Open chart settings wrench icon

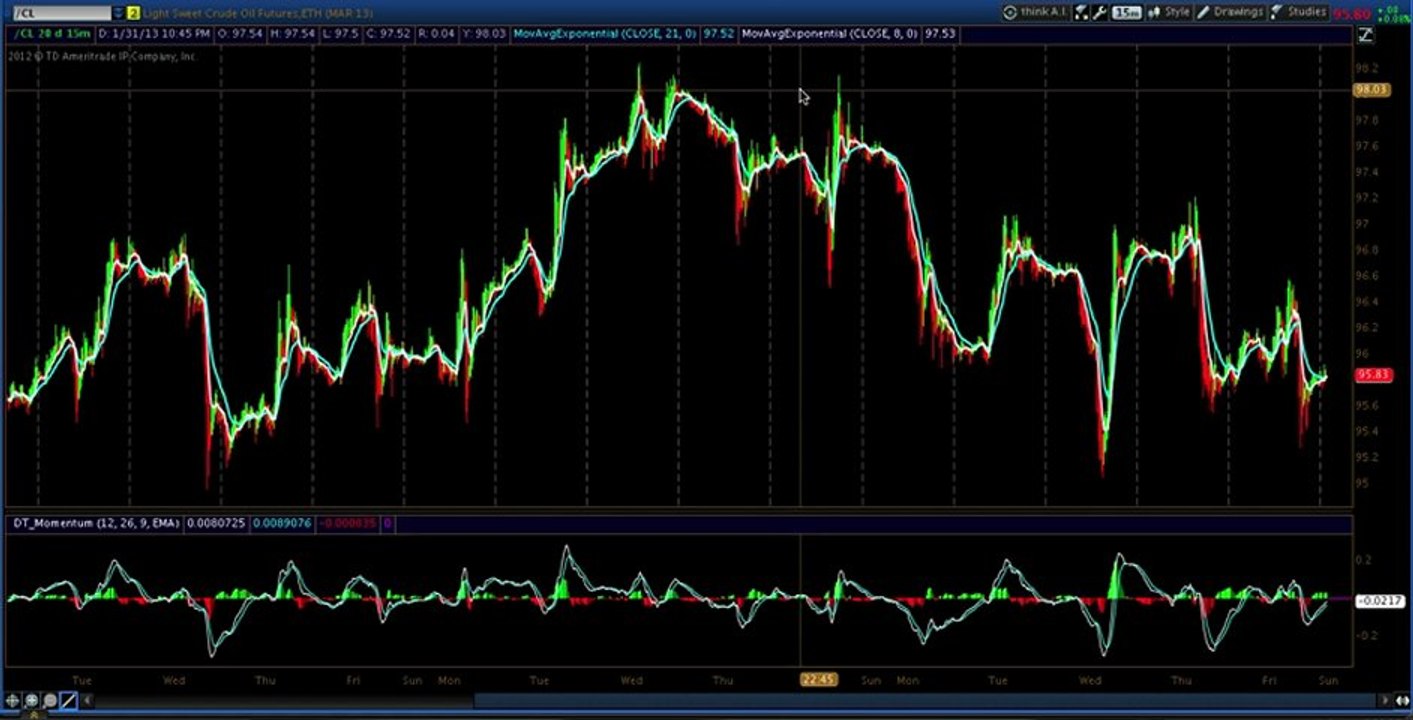[x=1099, y=13]
